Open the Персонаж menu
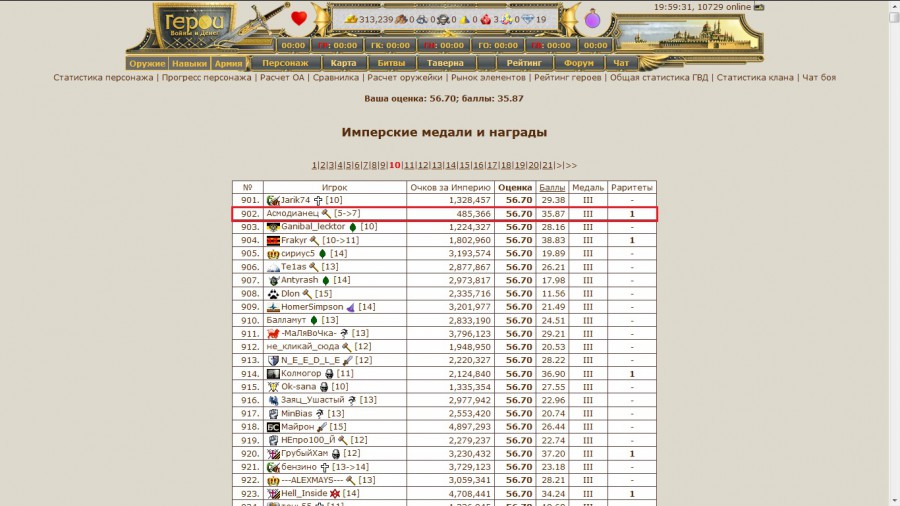The height and width of the screenshot is (506, 900). click(285, 63)
